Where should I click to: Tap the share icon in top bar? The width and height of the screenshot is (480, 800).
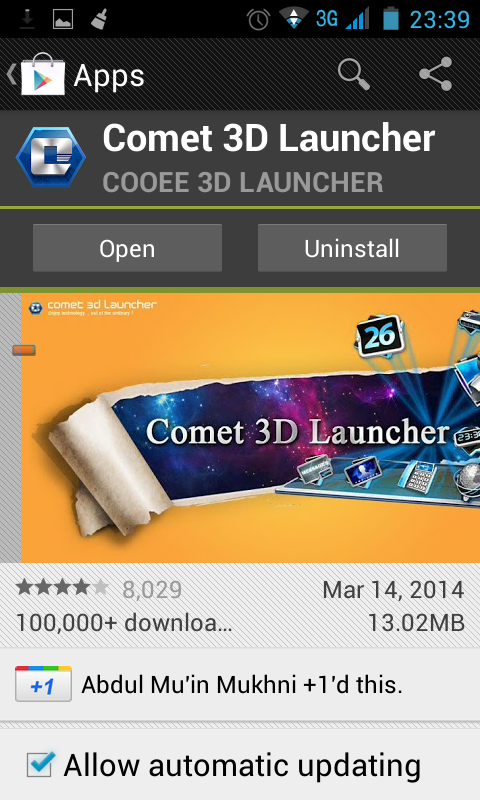pos(436,74)
